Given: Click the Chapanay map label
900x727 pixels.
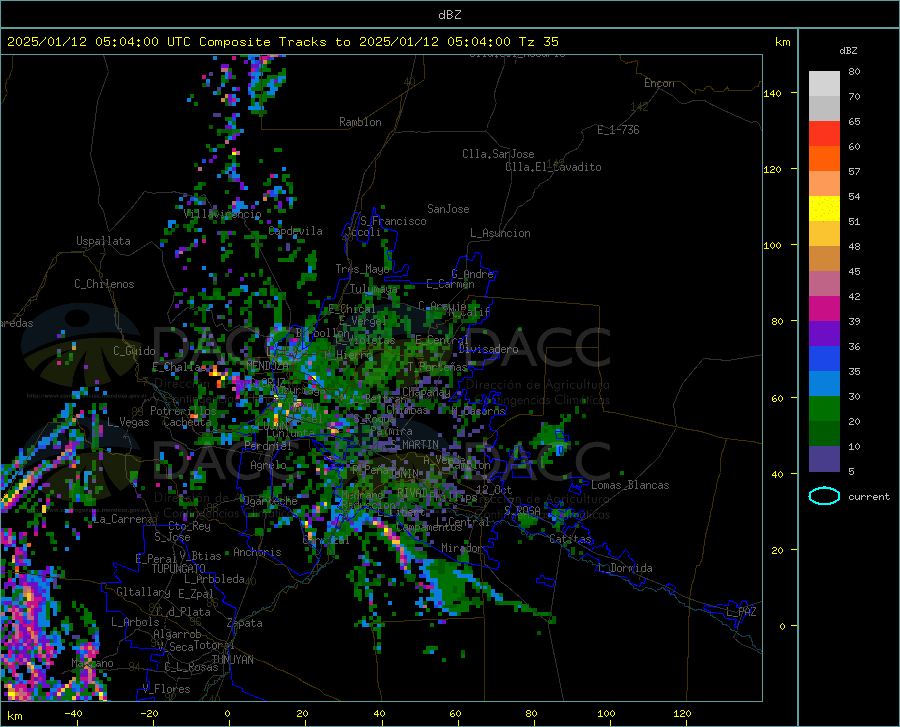Looking at the screenshot, I should click(426, 392).
